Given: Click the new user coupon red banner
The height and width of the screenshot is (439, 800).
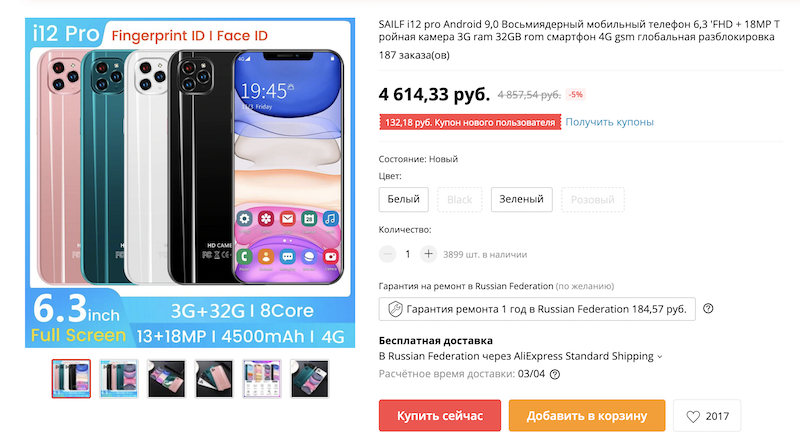Looking at the screenshot, I should (470, 122).
